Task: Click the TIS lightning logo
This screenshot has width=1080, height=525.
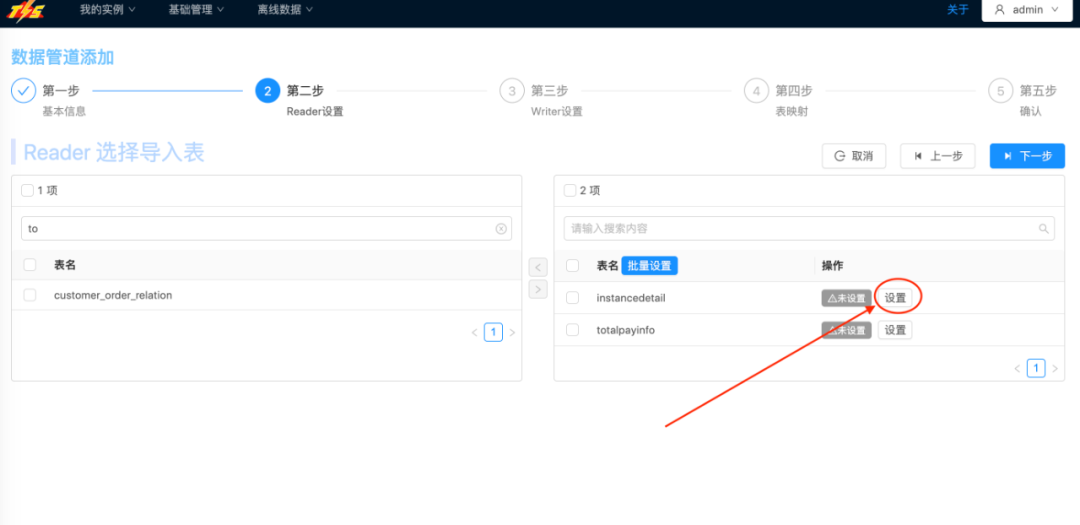Action: tap(27, 12)
